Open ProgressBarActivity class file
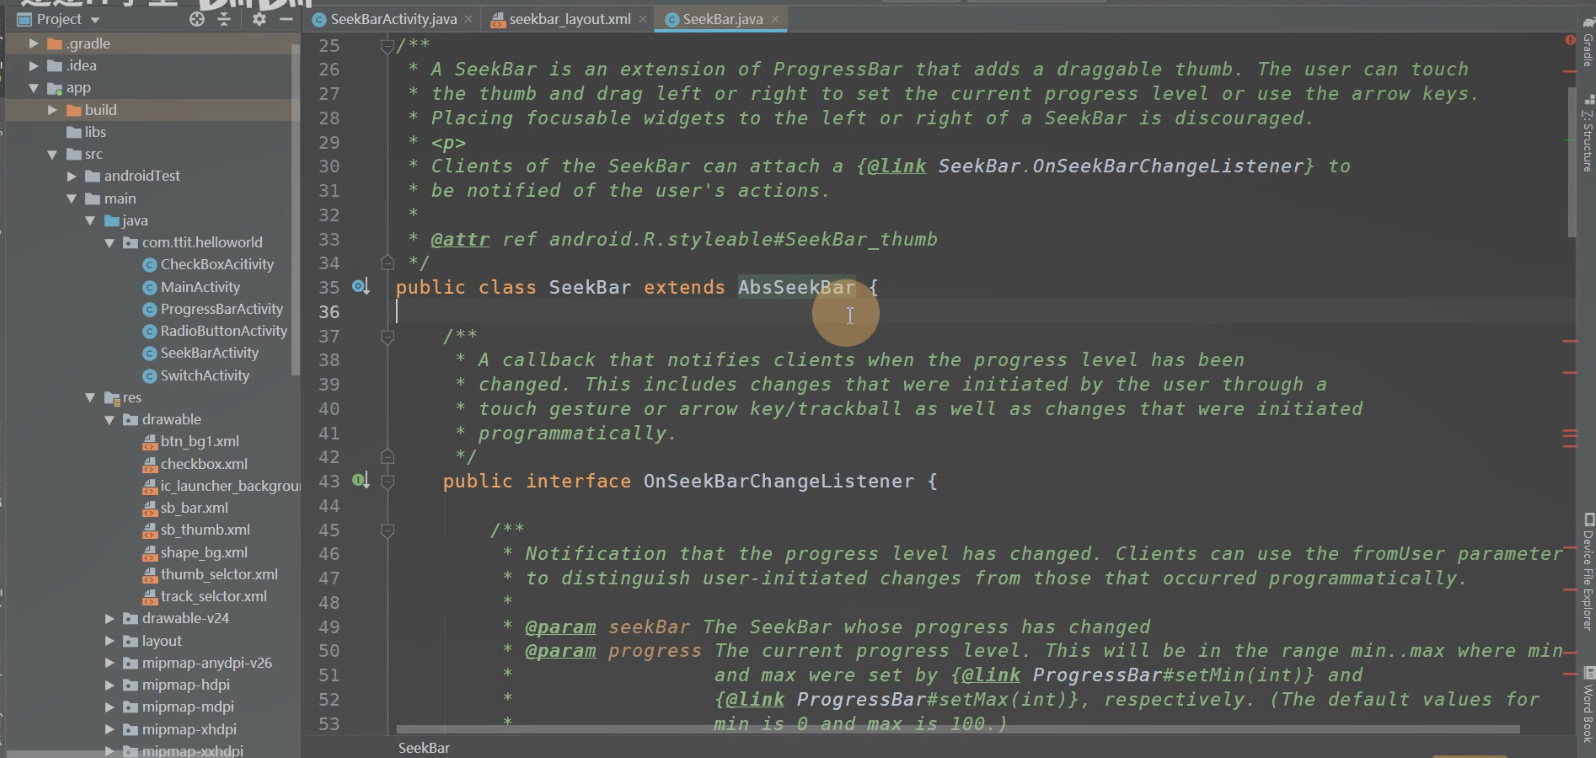Screen dimensions: 1596x758 point(213,309)
